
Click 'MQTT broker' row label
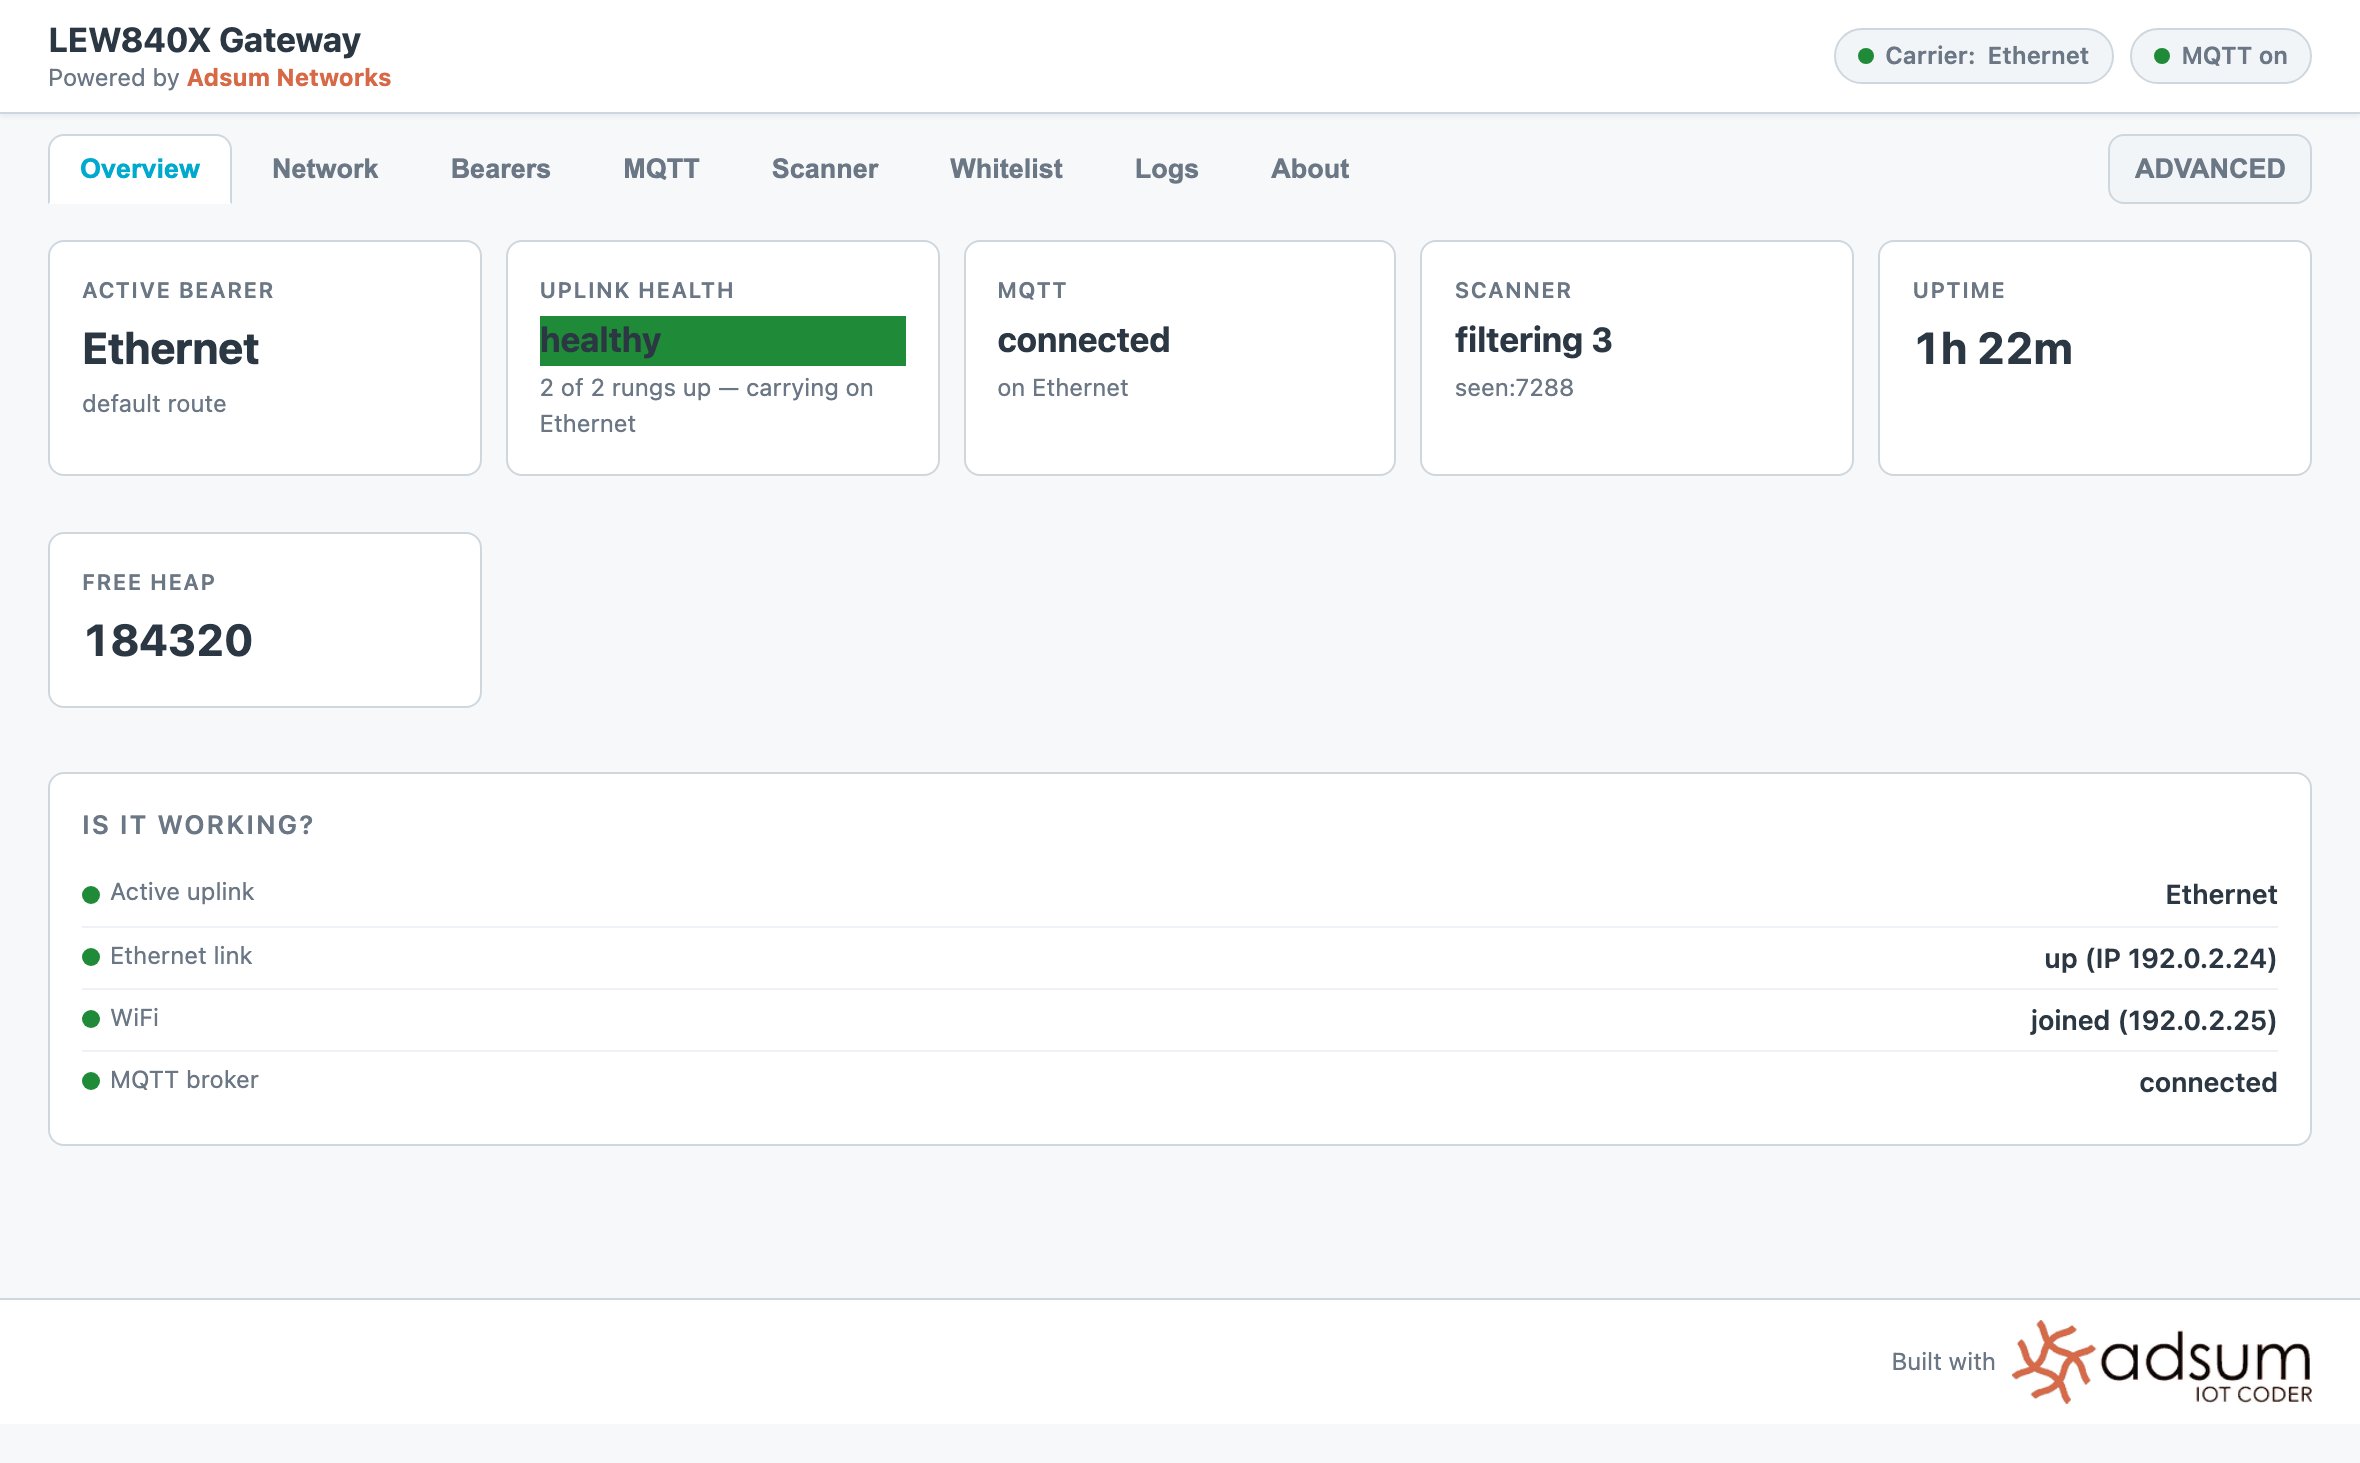coord(184,1080)
